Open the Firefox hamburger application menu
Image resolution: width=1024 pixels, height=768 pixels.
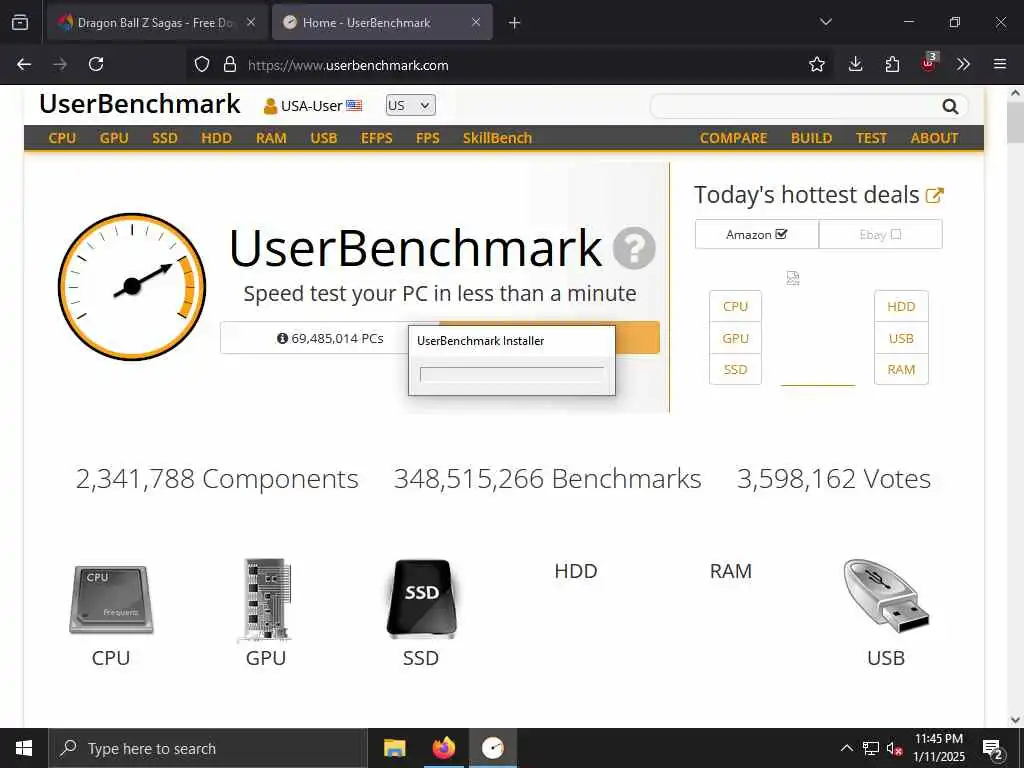(x=1000, y=64)
